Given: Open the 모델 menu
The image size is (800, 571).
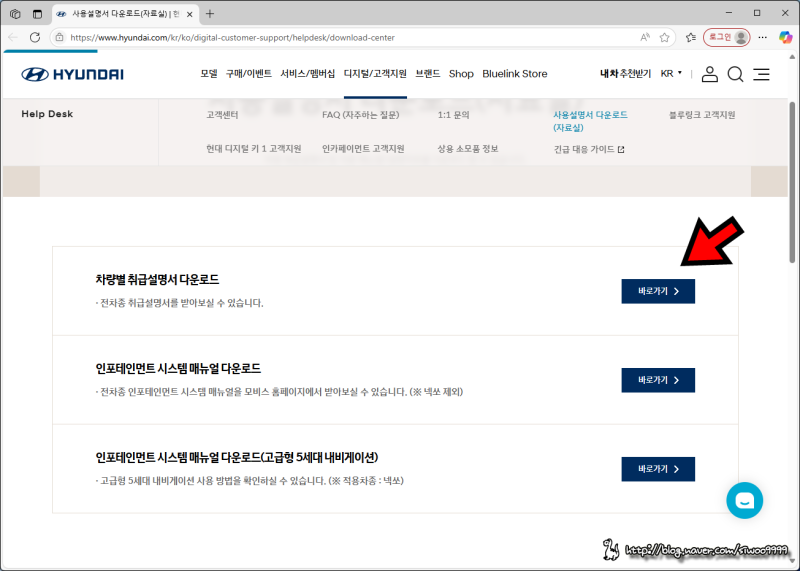Looking at the screenshot, I should pyautogui.click(x=209, y=73).
